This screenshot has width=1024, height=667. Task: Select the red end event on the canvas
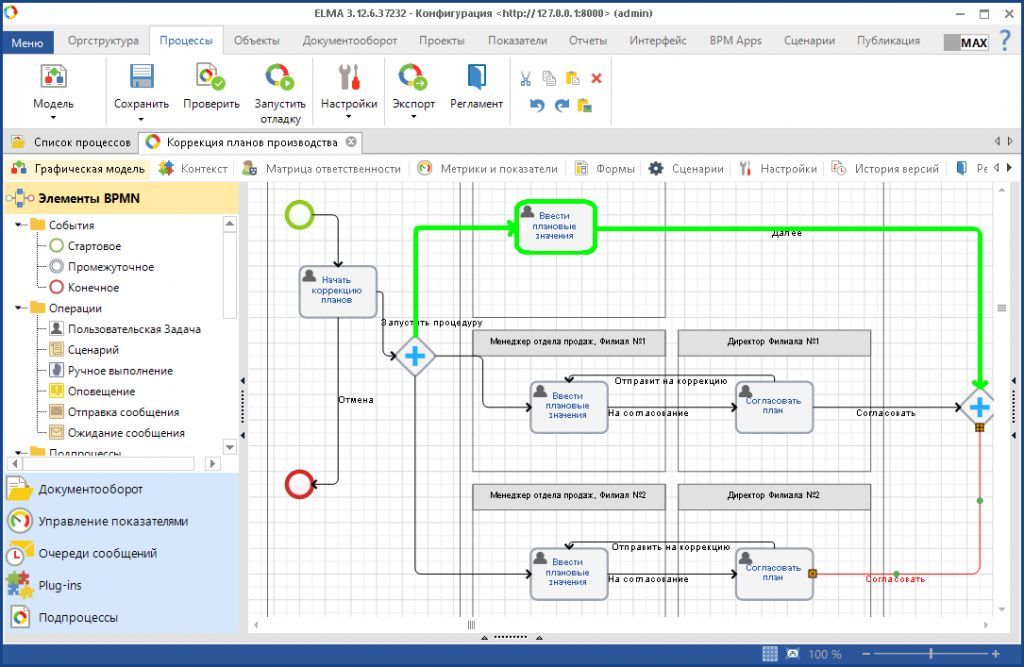coord(299,484)
